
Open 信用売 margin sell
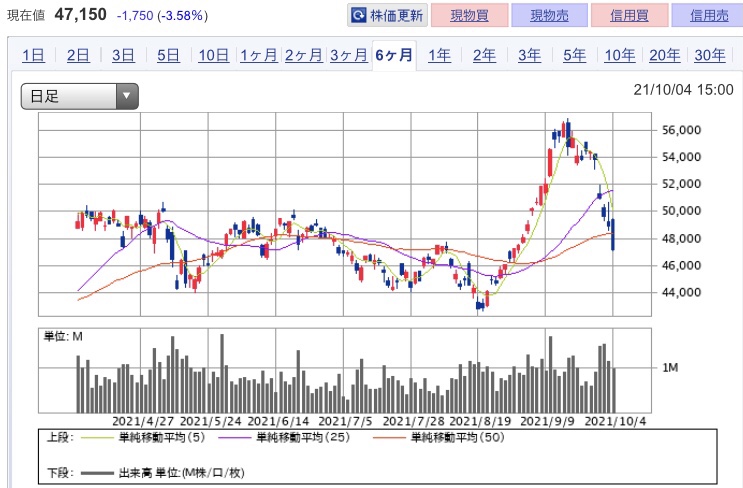pos(708,16)
